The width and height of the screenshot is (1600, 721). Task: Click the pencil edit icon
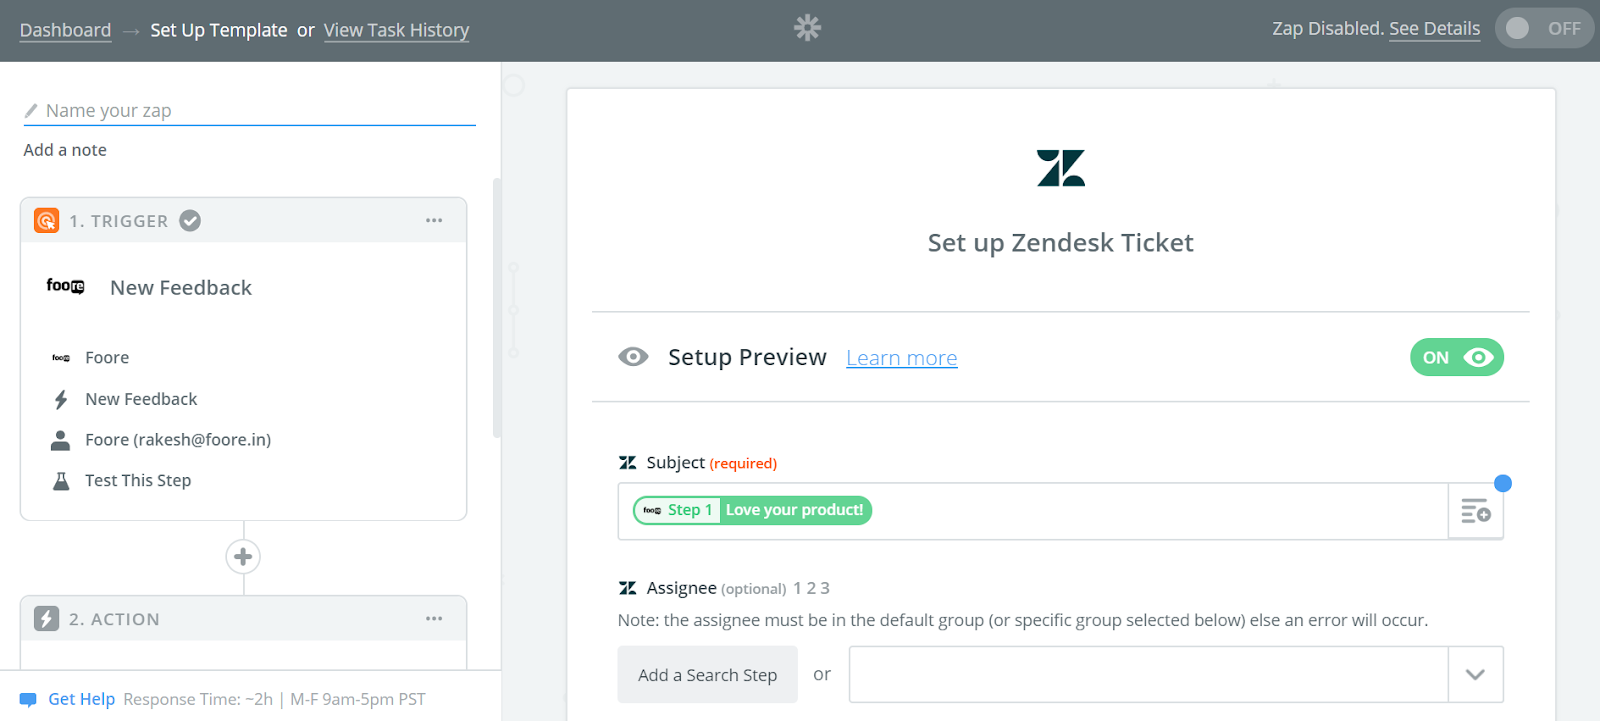[31, 111]
